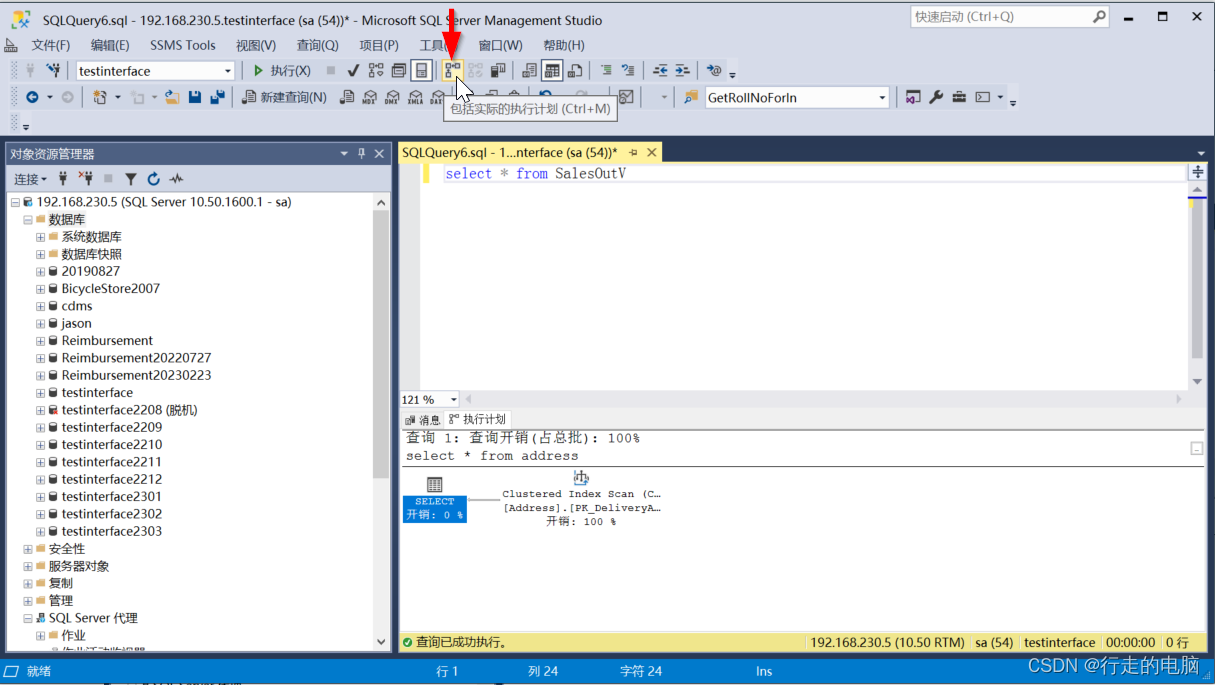Connect Object Explorer with the plug icon
This screenshot has height=685, width=1215.
point(63,179)
